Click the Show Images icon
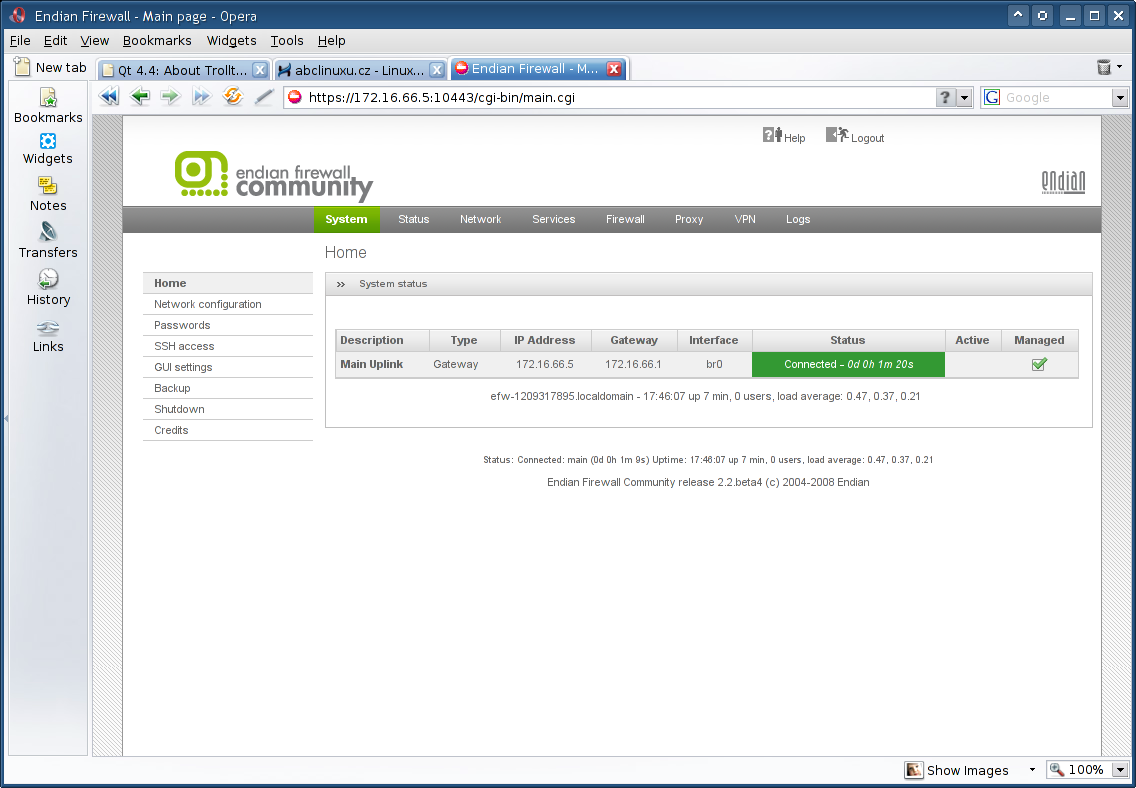The width and height of the screenshot is (1136, 788). (914, 770)
